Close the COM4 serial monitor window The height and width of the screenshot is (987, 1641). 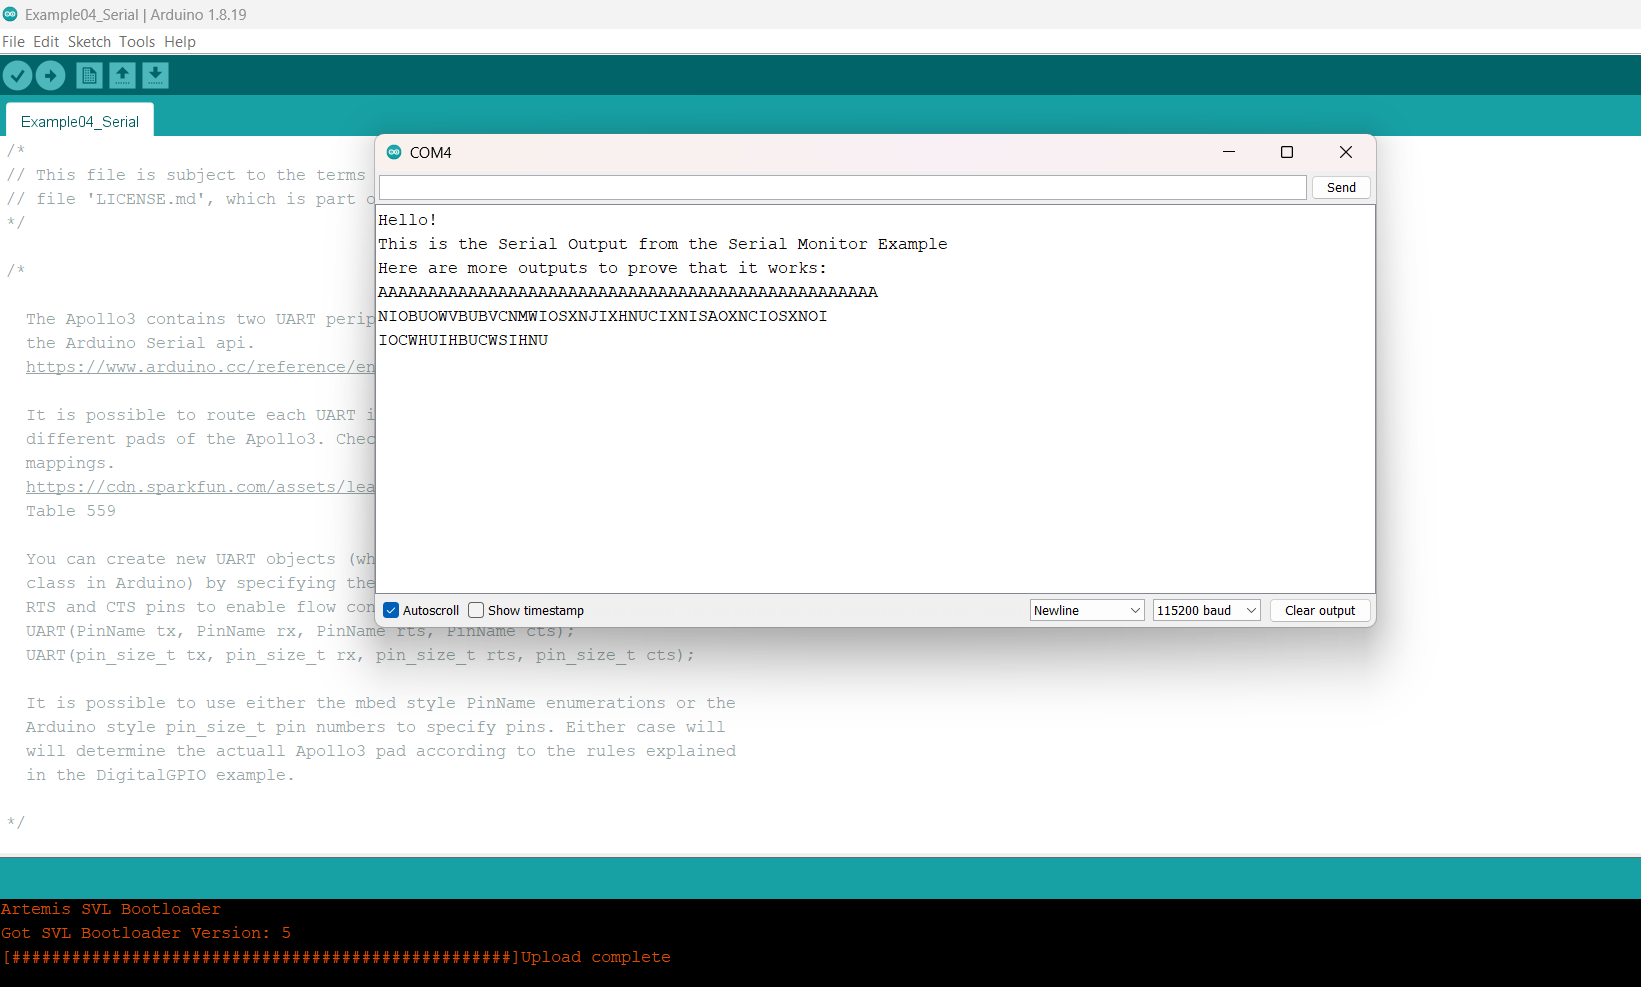(1346, 152)
